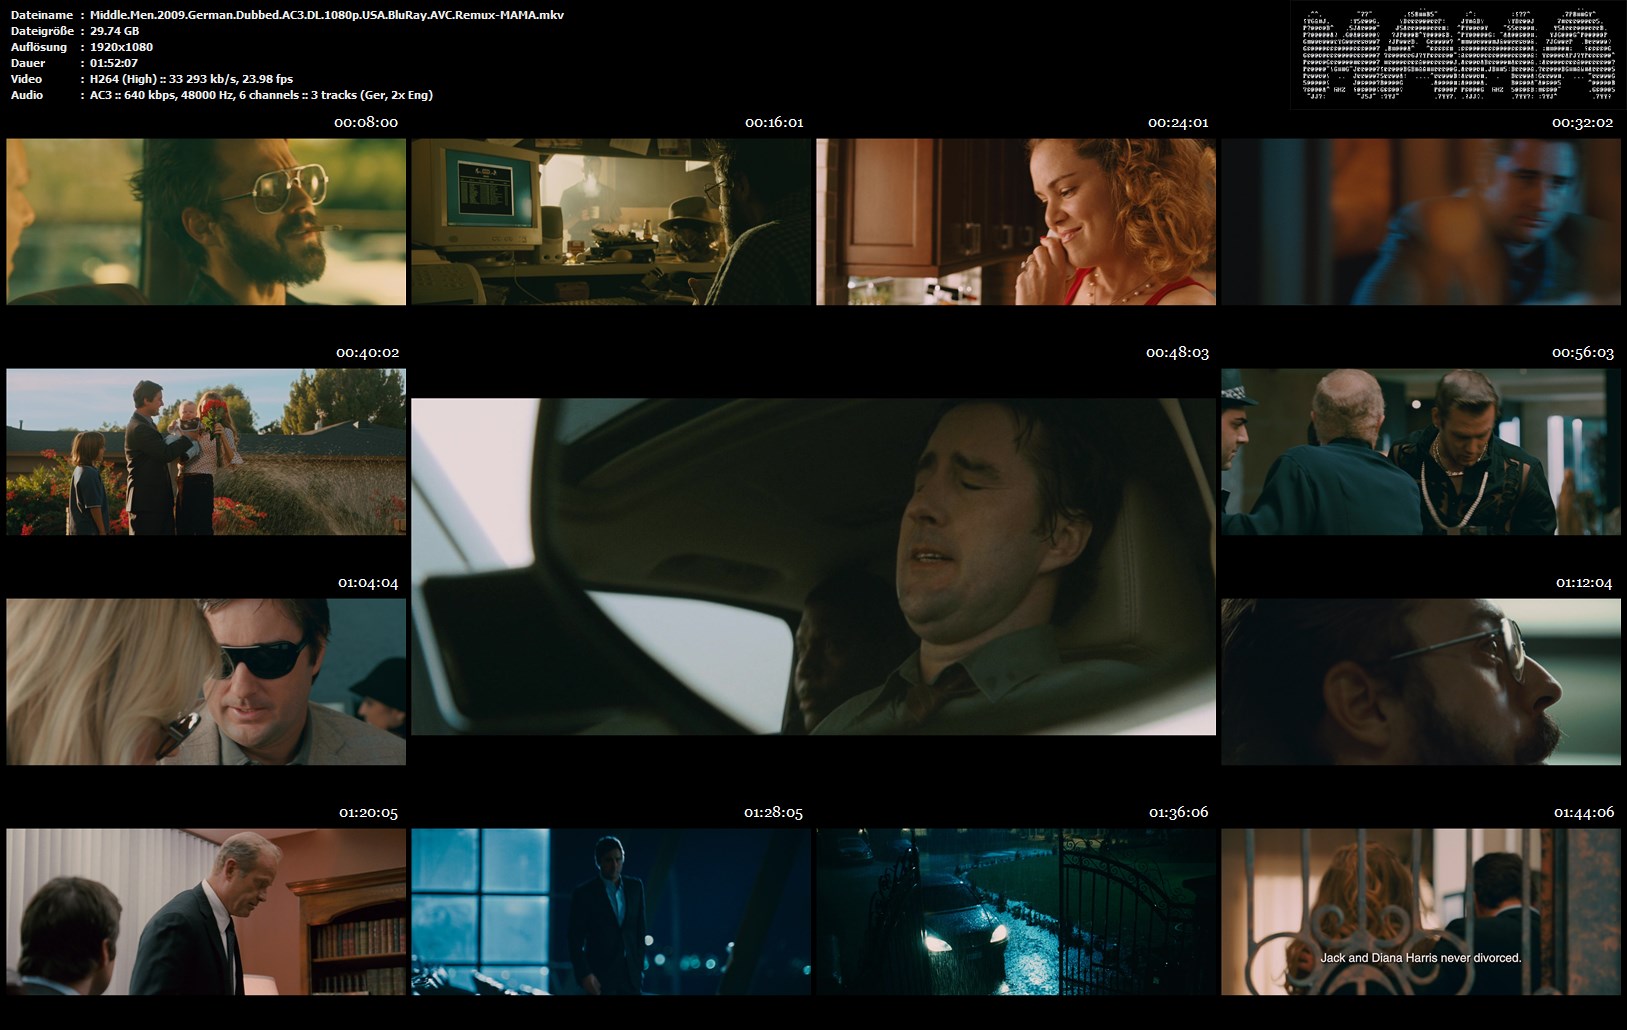
Task: Click the 00:40:02 timestamp label
Action: (x=368, y=353)
